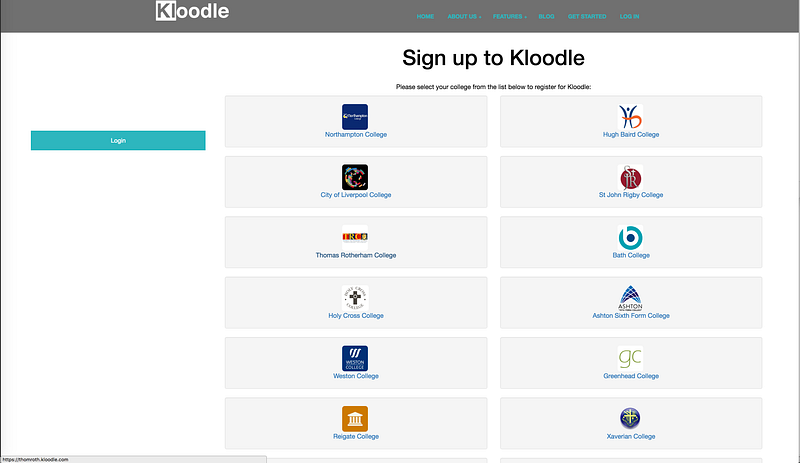Select the City of Liverpool College logo

pyautogui.click(x=355, y=177)
